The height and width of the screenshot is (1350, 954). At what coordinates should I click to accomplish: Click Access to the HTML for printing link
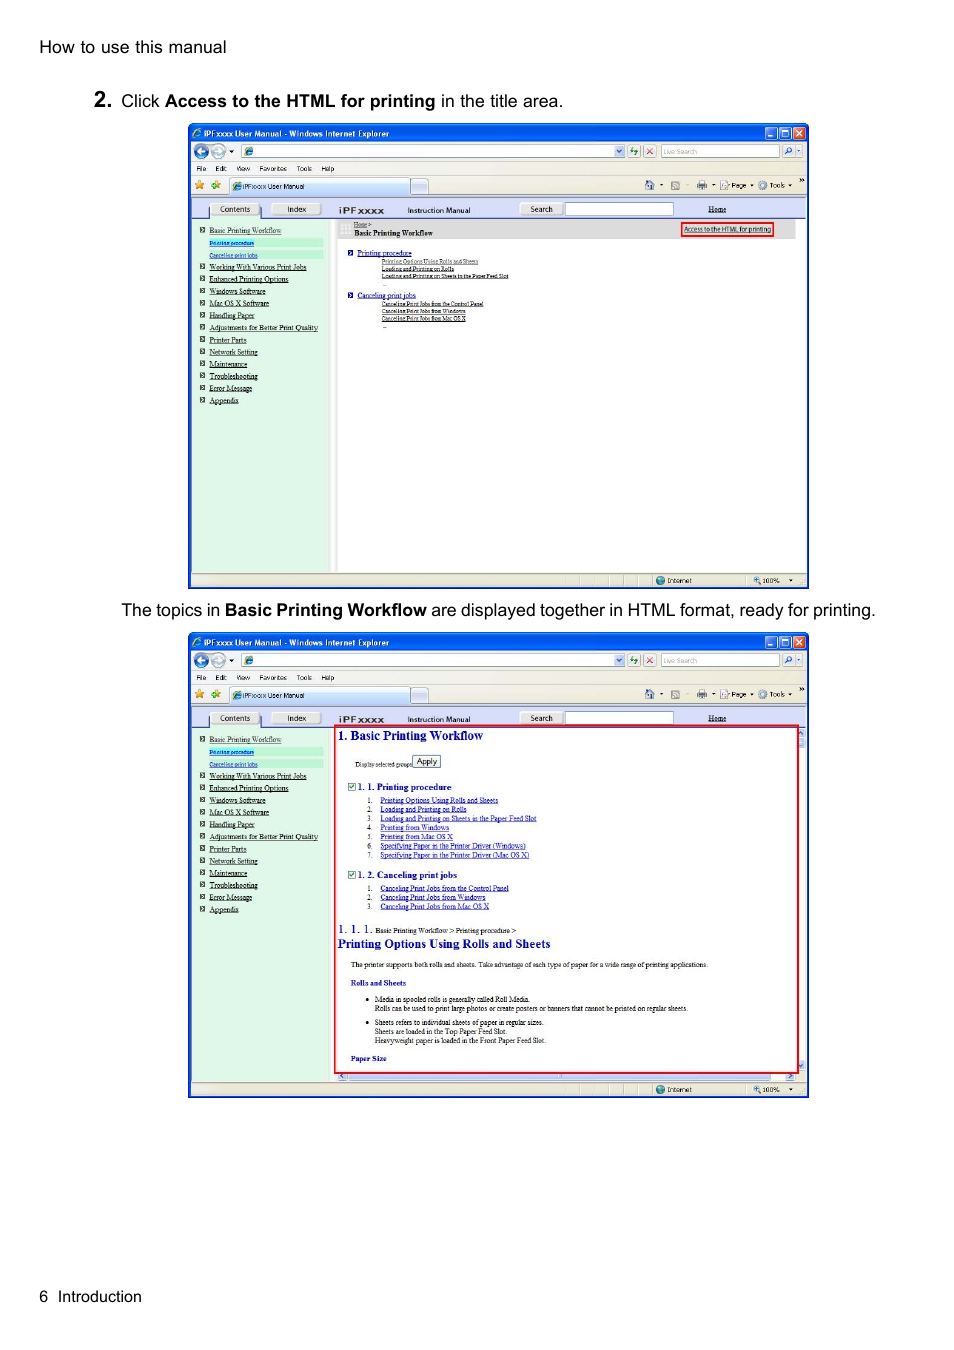coord(727,229)
